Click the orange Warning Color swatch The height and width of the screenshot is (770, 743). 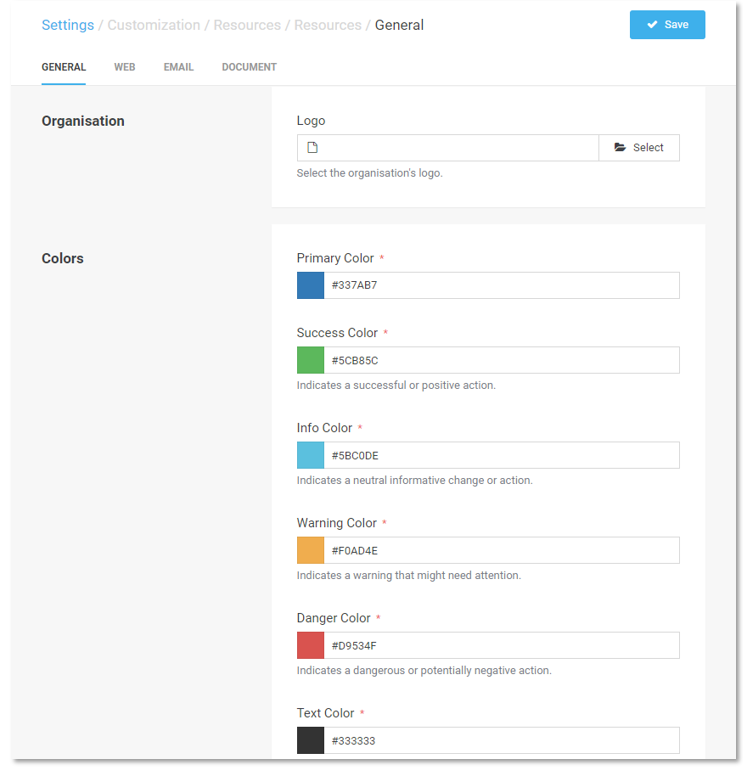(x=310, y=550)
